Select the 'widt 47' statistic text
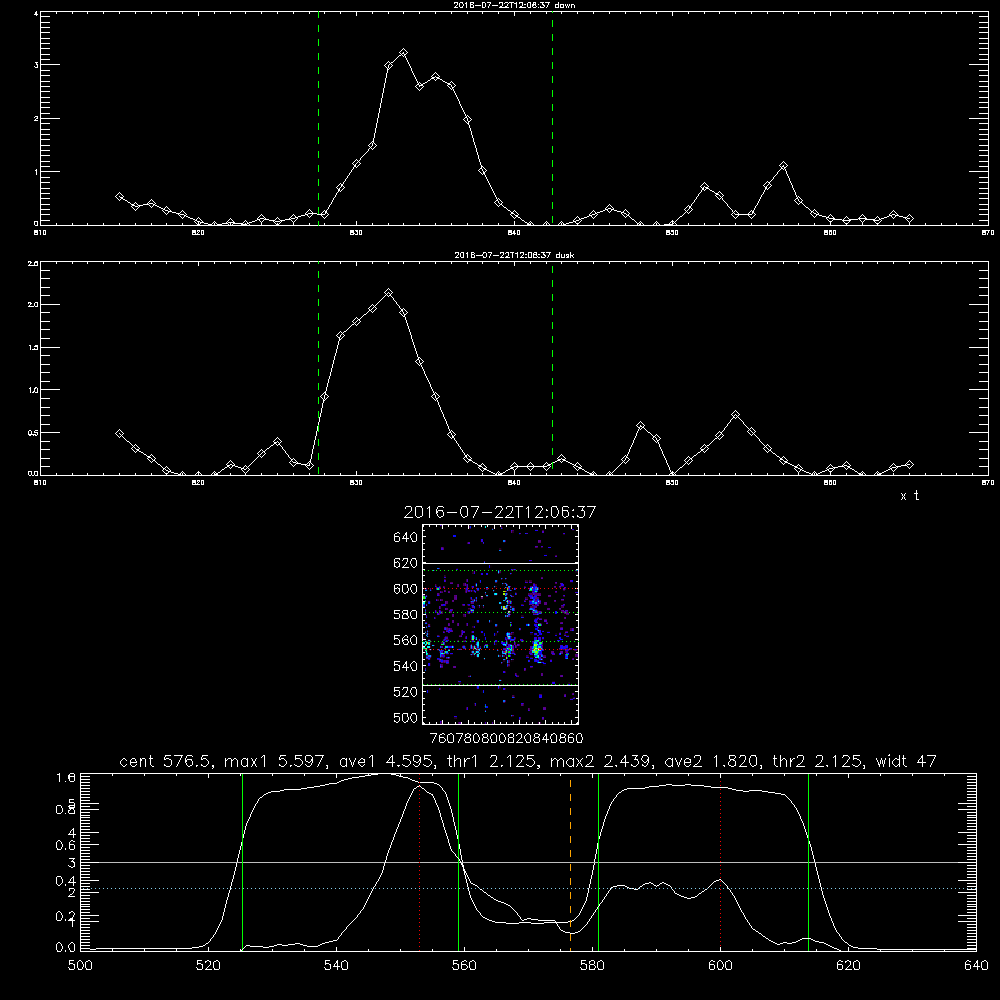1000x1000 pixels. (906, 761)
